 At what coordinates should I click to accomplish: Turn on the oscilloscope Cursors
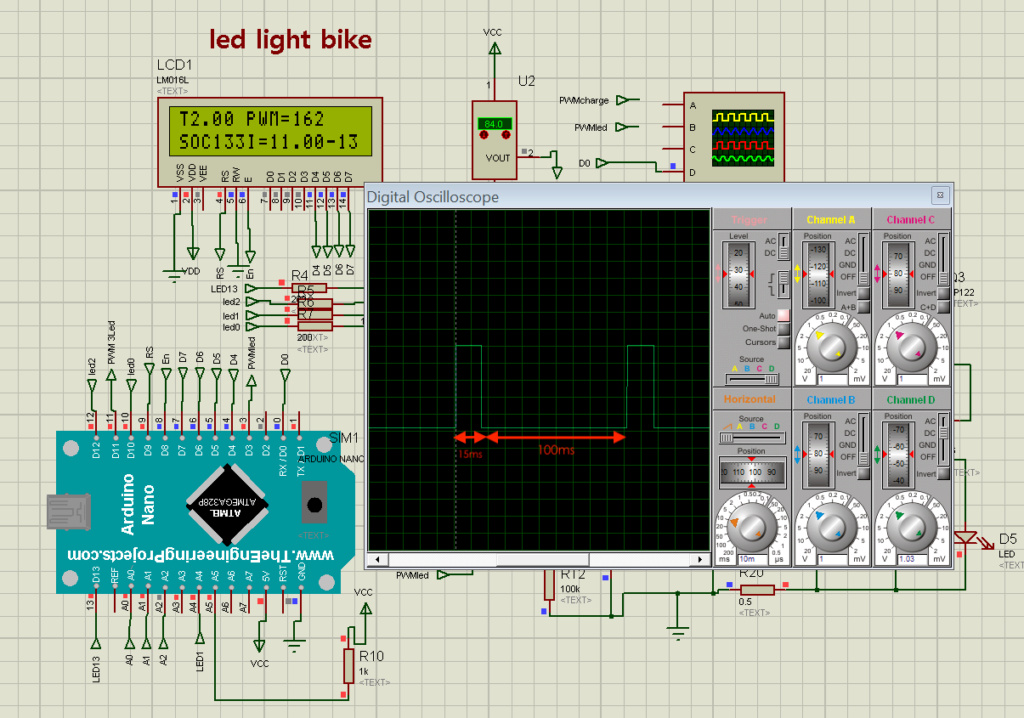(783, 342)
